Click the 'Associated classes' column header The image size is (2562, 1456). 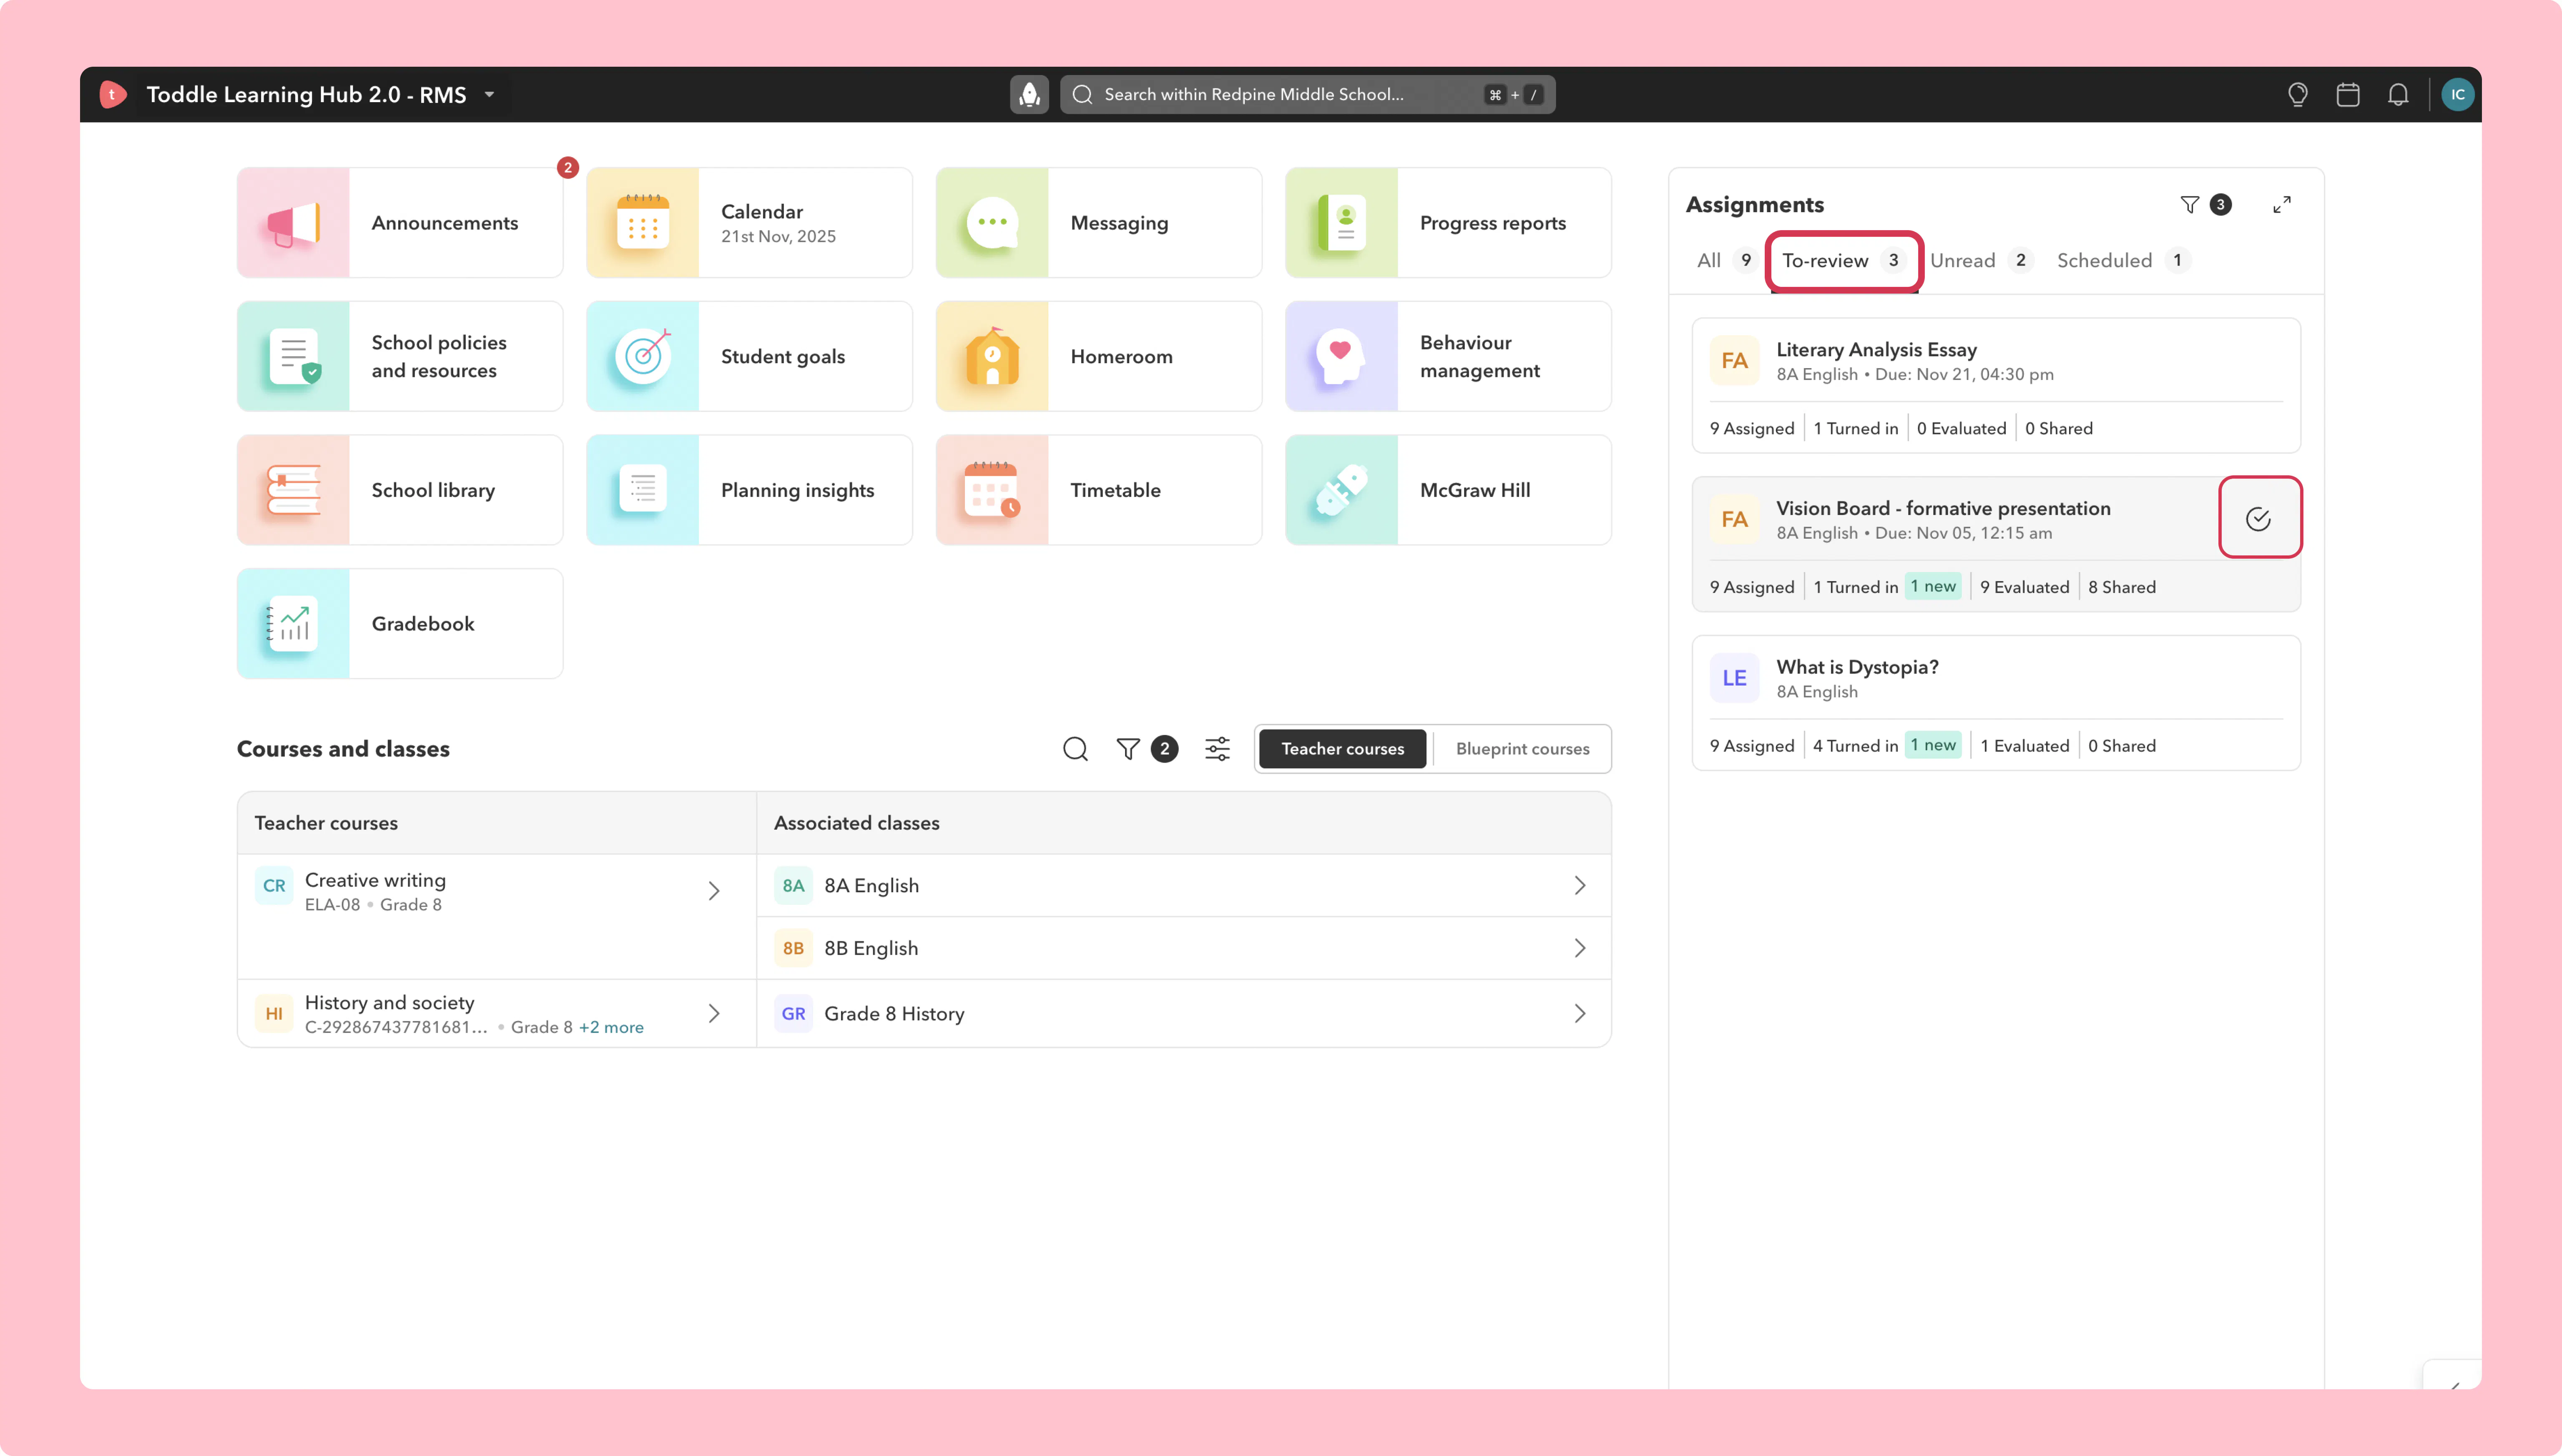coord(856,823)
